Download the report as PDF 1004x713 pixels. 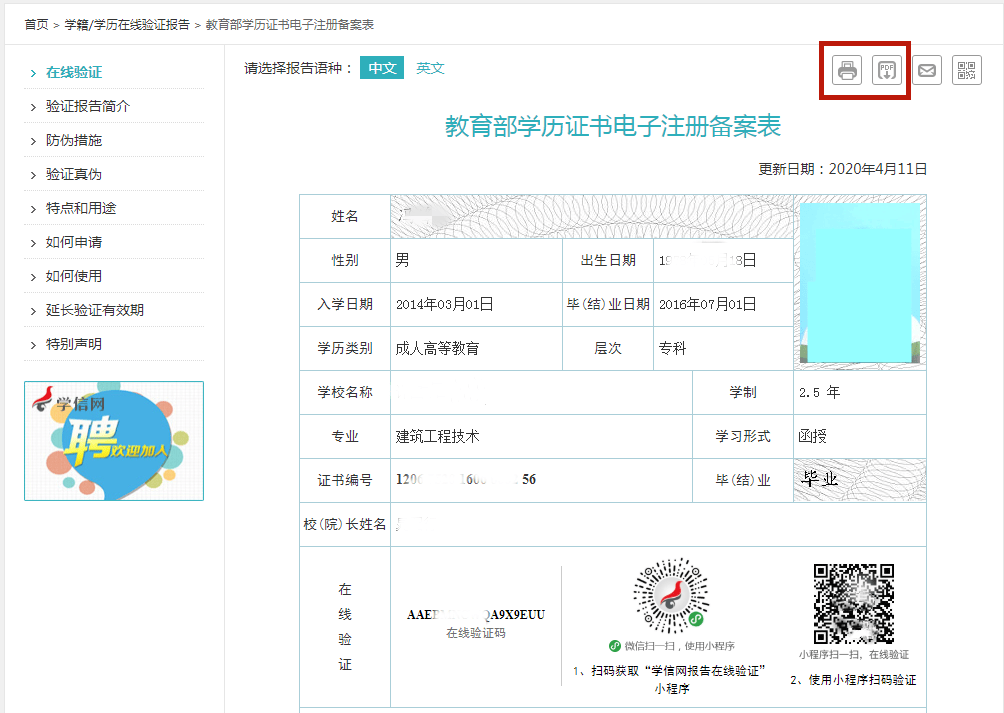887,70
